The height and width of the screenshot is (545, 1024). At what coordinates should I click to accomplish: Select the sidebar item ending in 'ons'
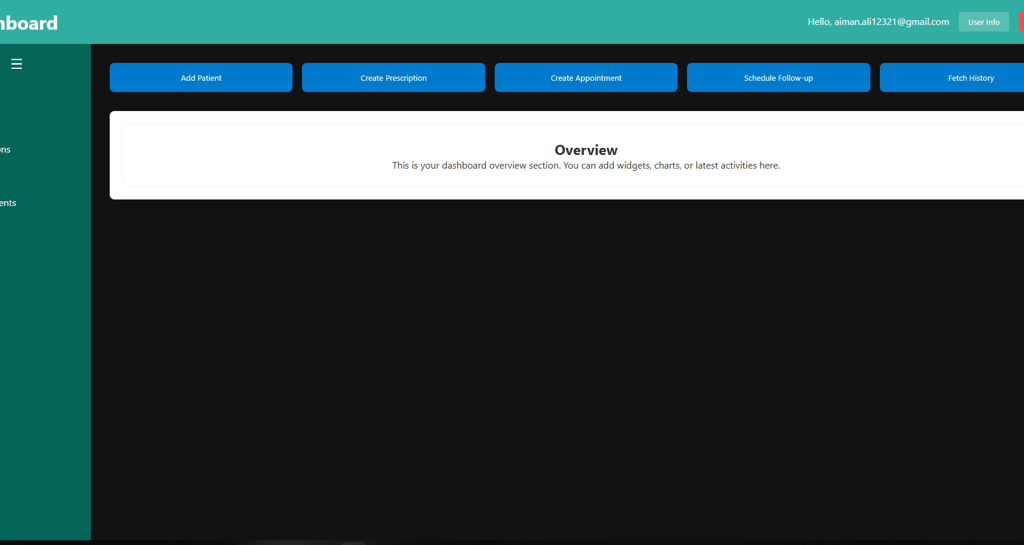point(5,149)
